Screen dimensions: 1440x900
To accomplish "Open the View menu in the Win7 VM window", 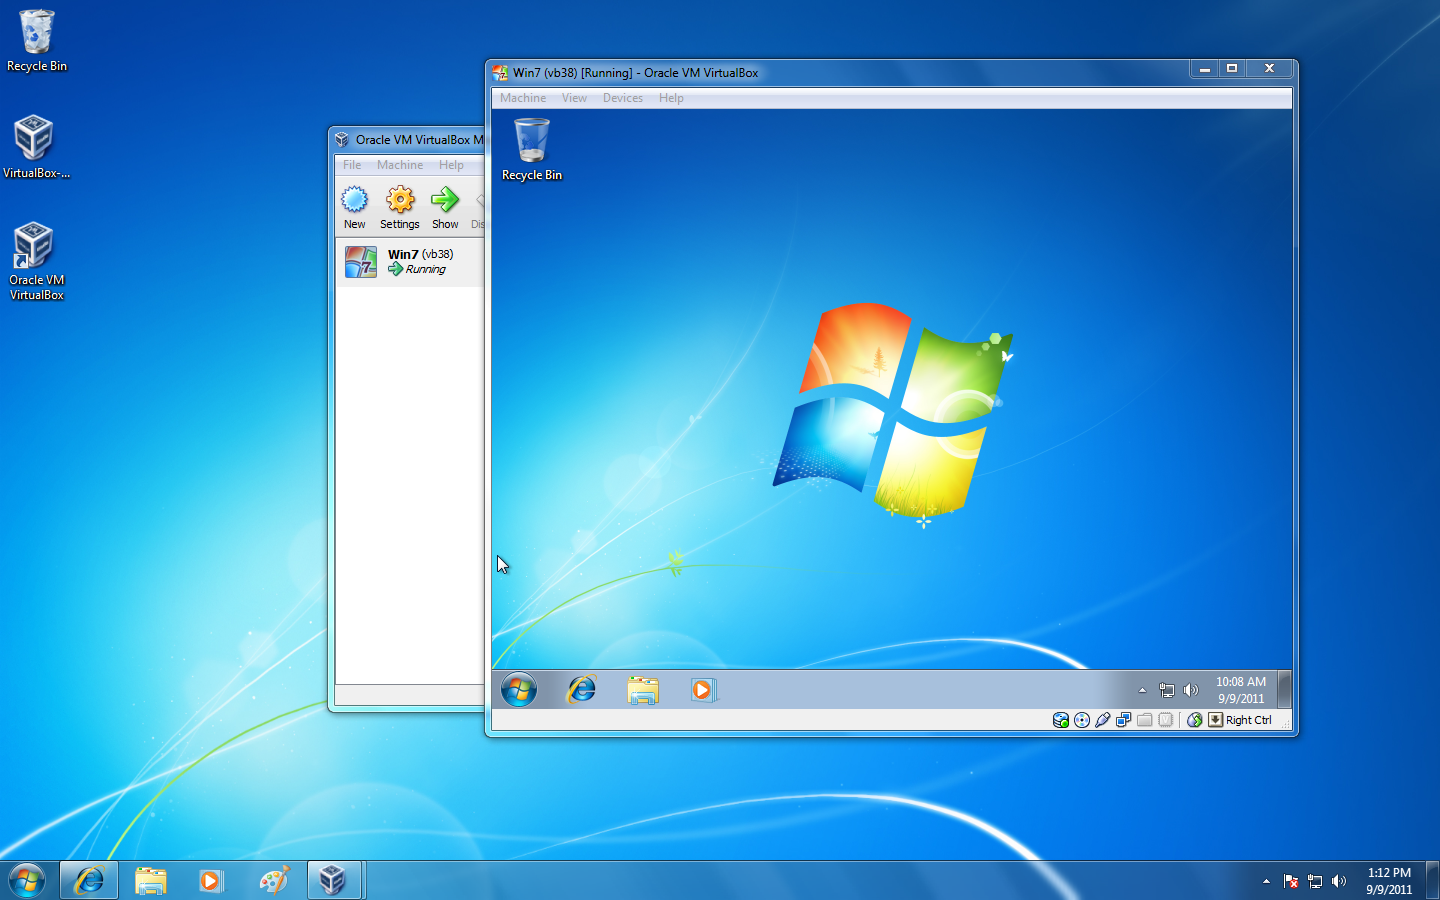I will 574,98.
